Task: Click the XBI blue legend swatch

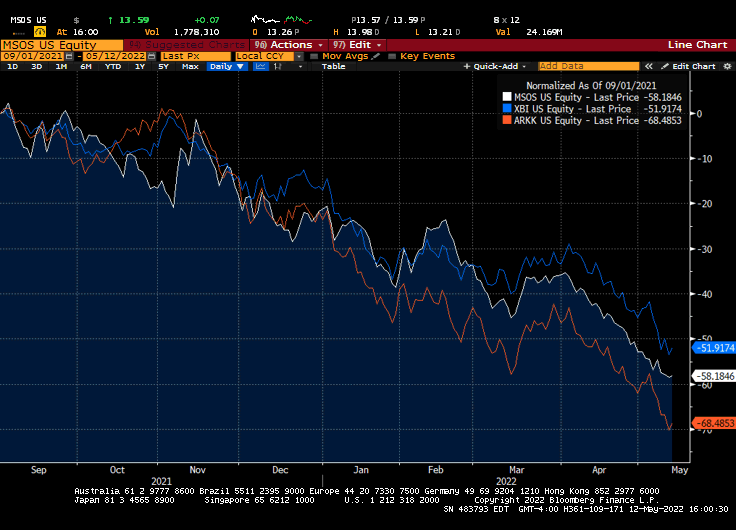Action: coord(506,108)
